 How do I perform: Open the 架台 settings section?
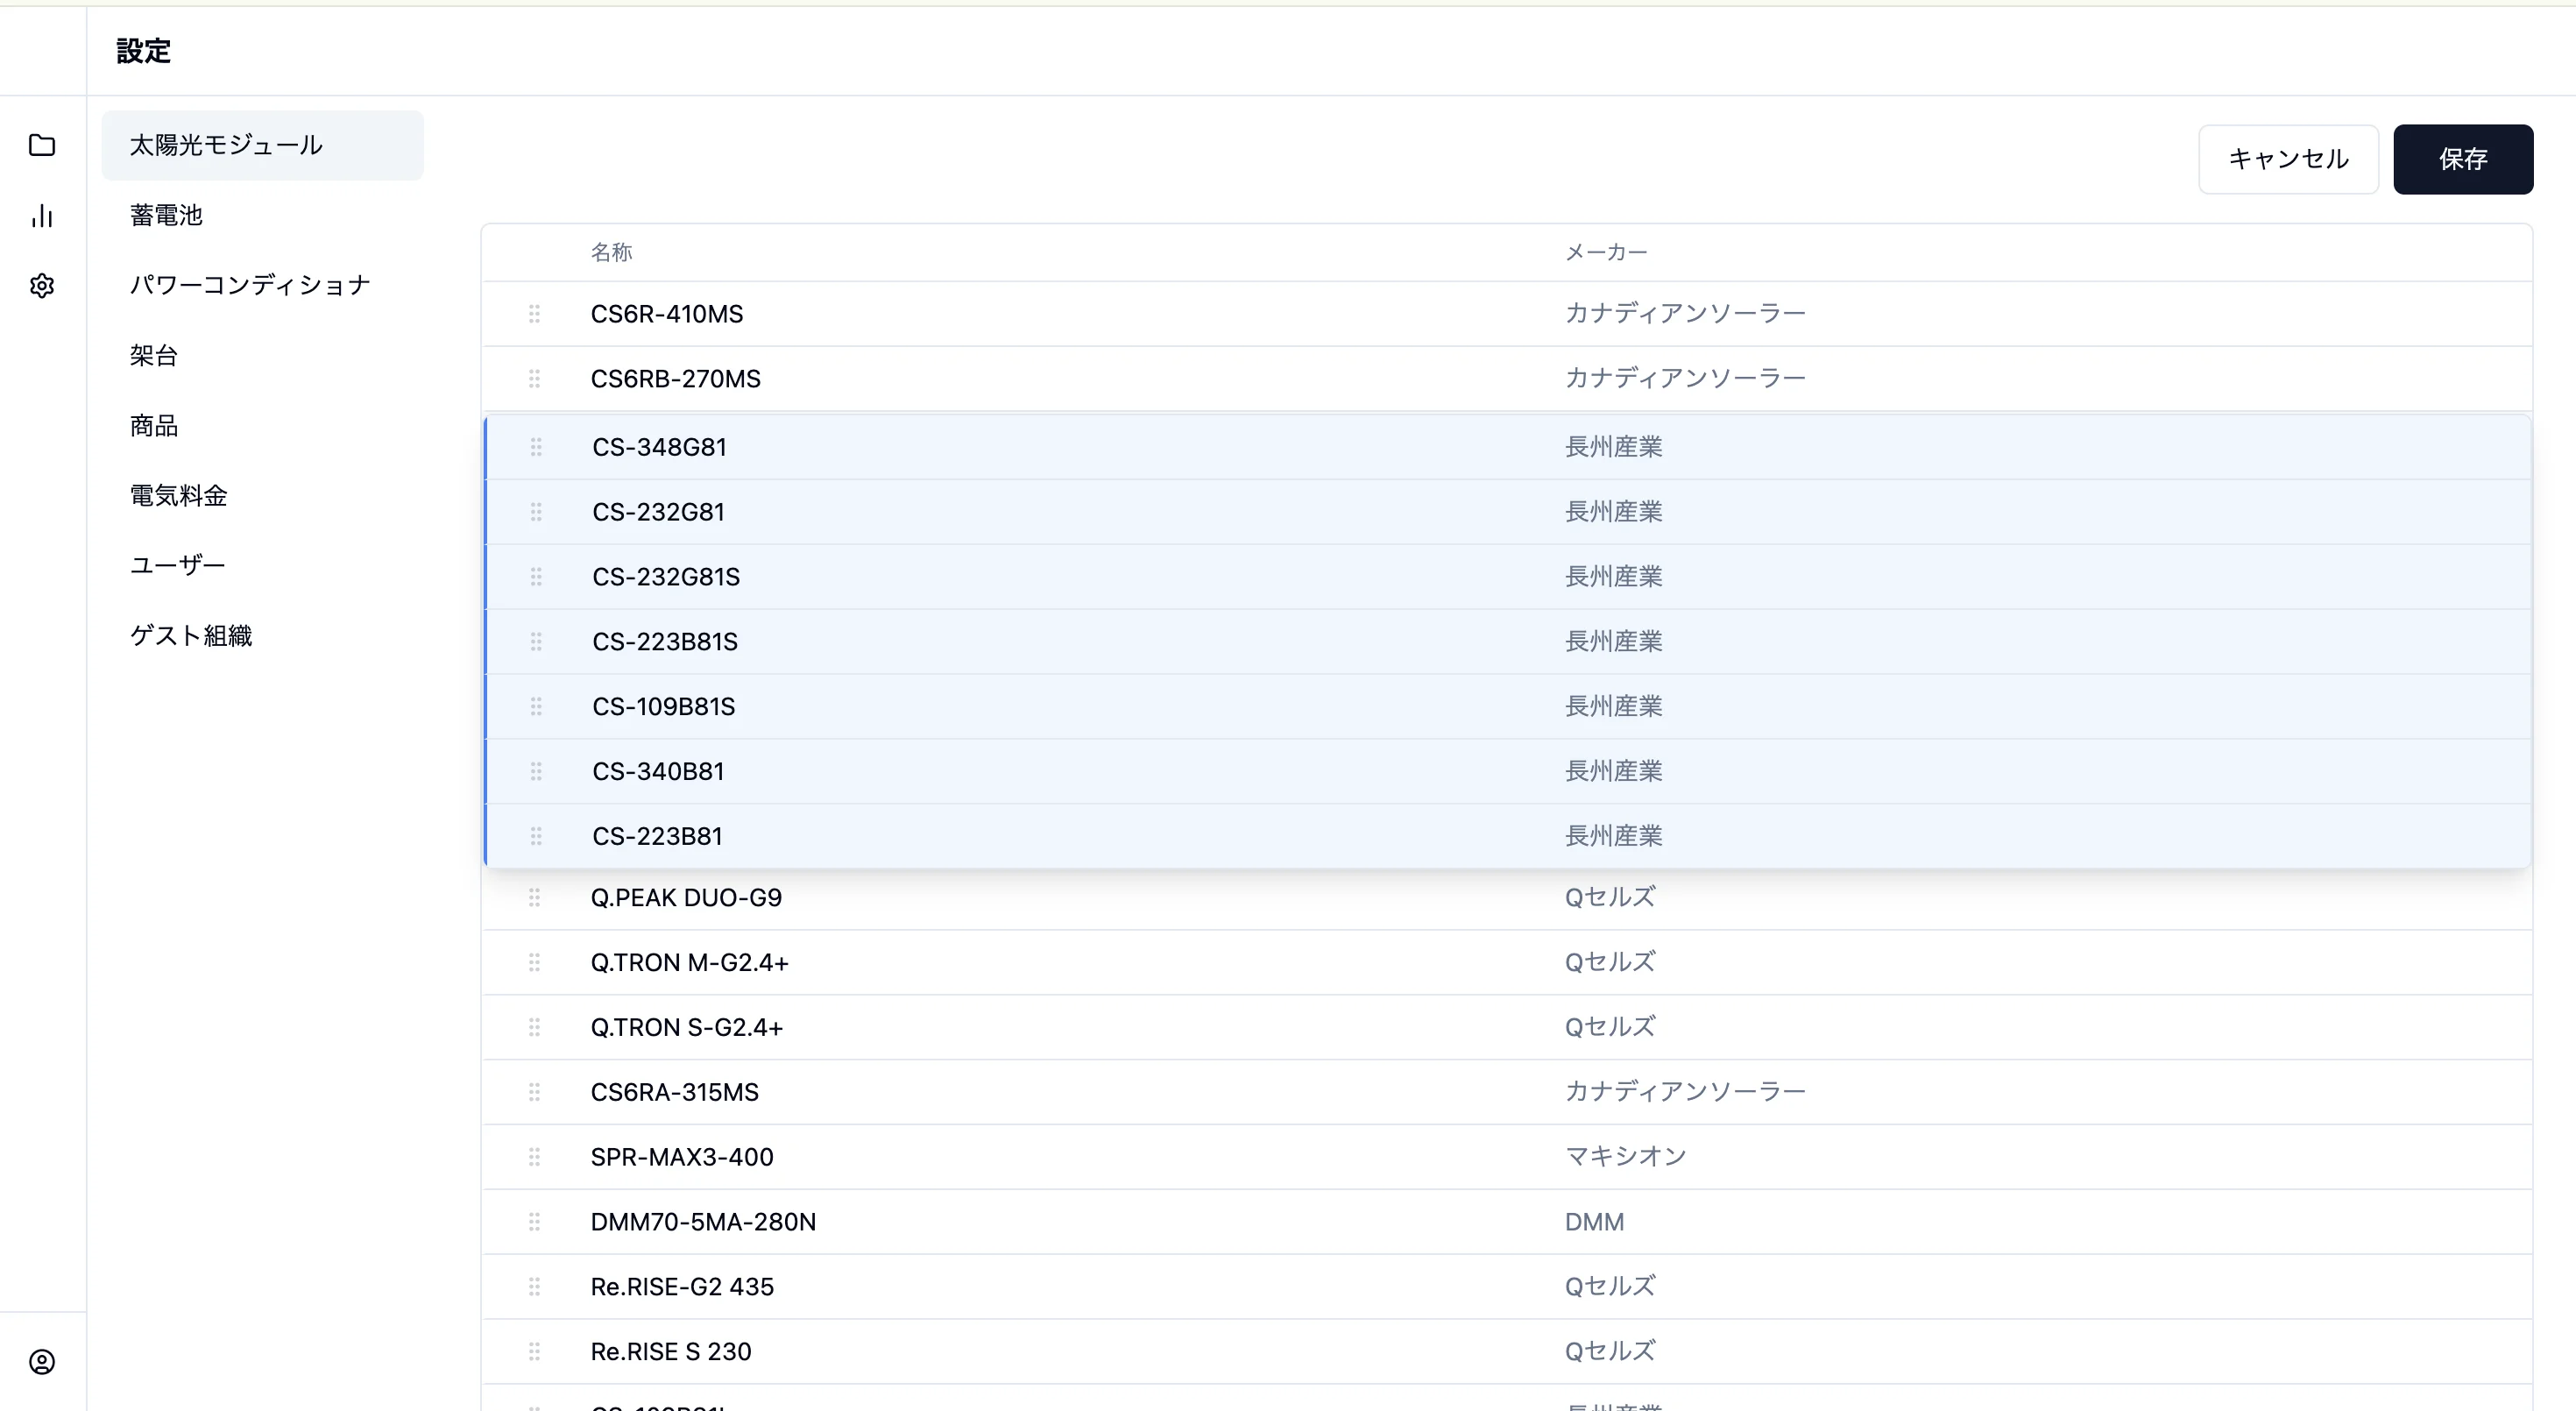click(262, 355)
